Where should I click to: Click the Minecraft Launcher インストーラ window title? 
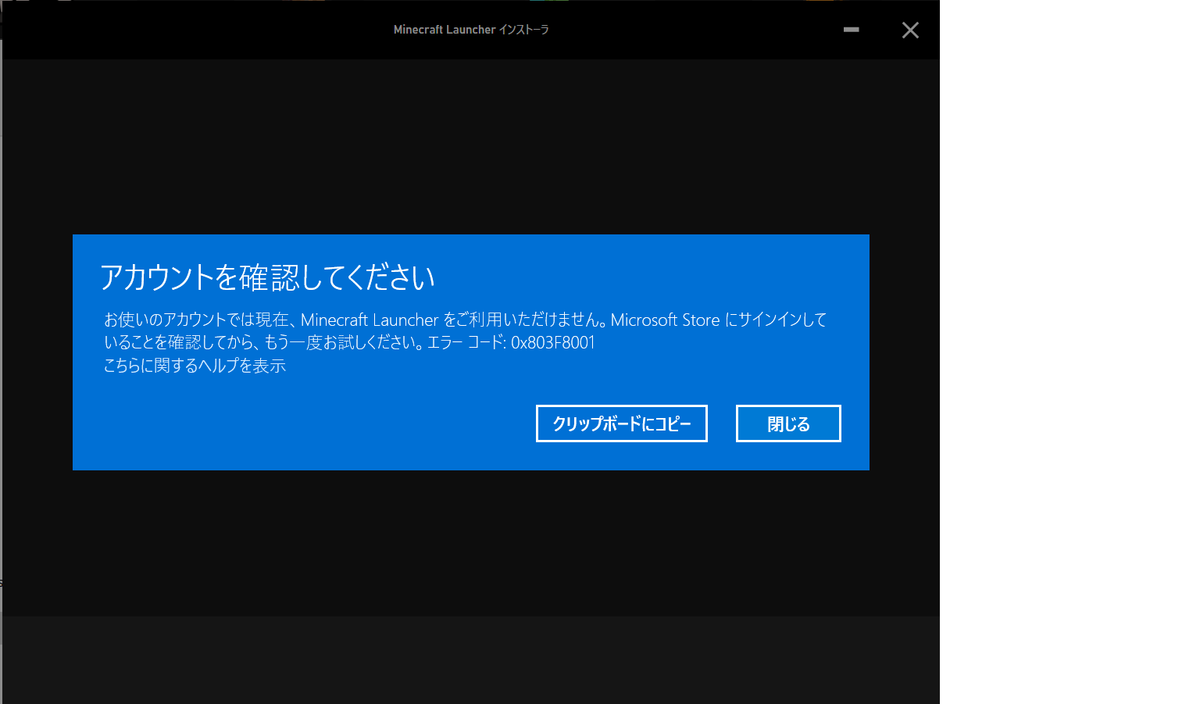(x=471, y=30)
